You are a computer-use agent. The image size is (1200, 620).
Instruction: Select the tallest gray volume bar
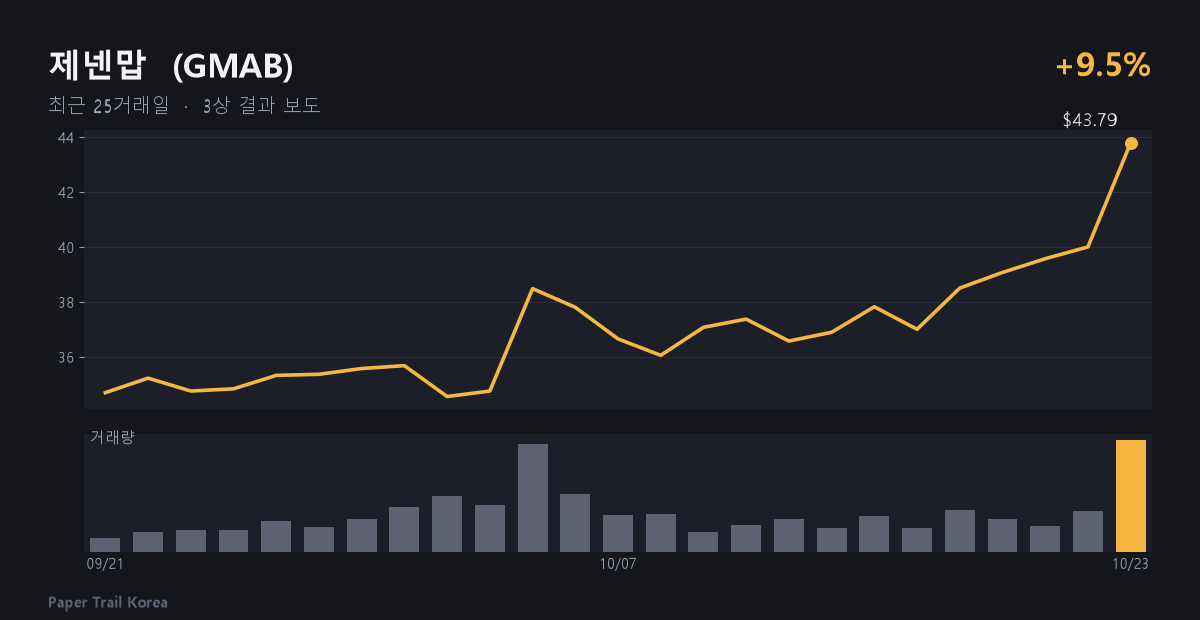coord(533,498)
